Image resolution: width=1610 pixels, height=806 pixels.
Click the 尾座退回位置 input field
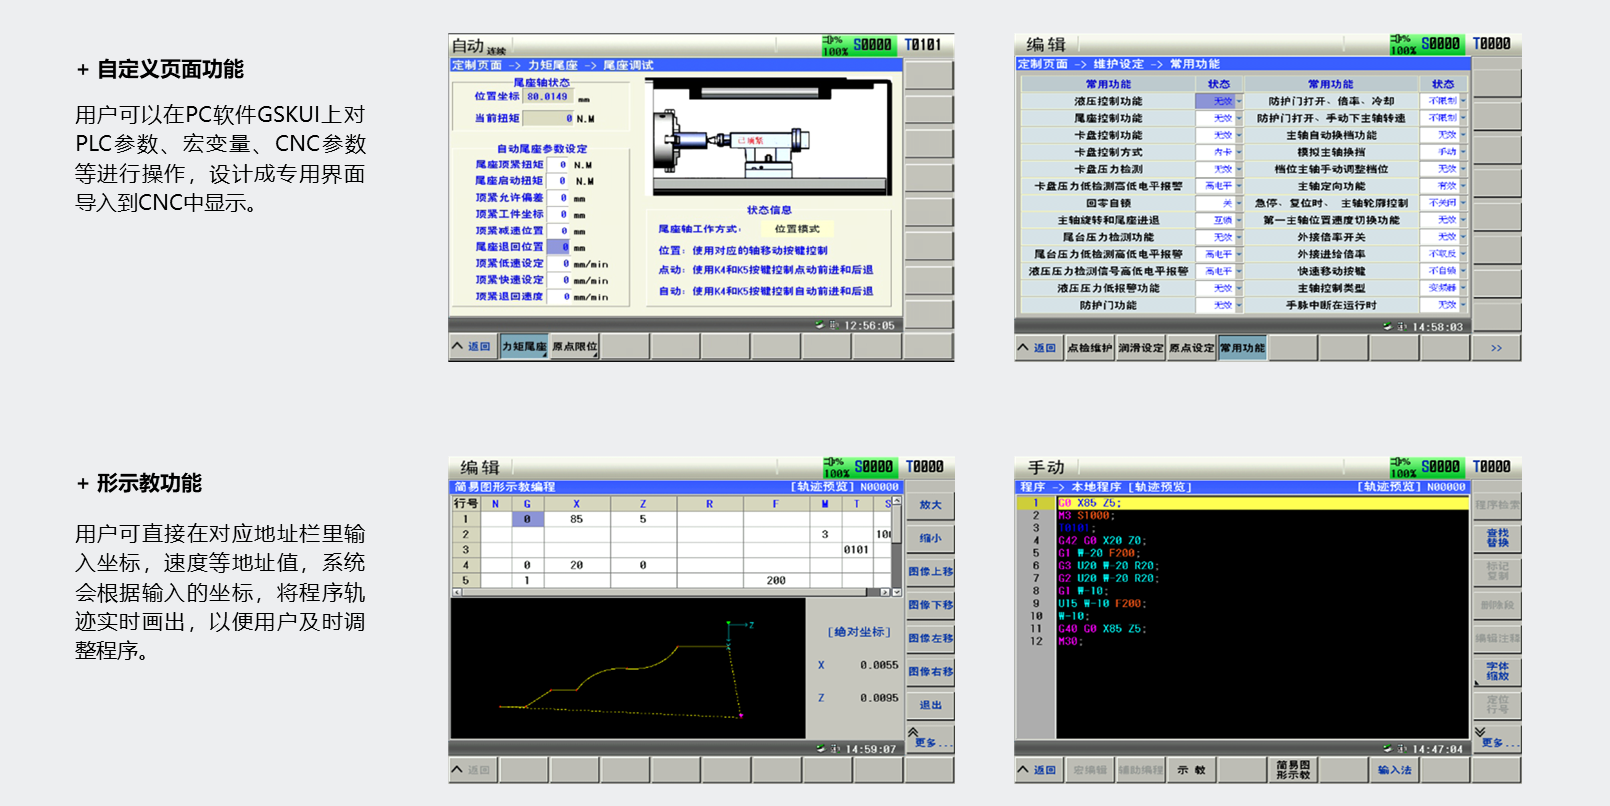pos(558,247)
